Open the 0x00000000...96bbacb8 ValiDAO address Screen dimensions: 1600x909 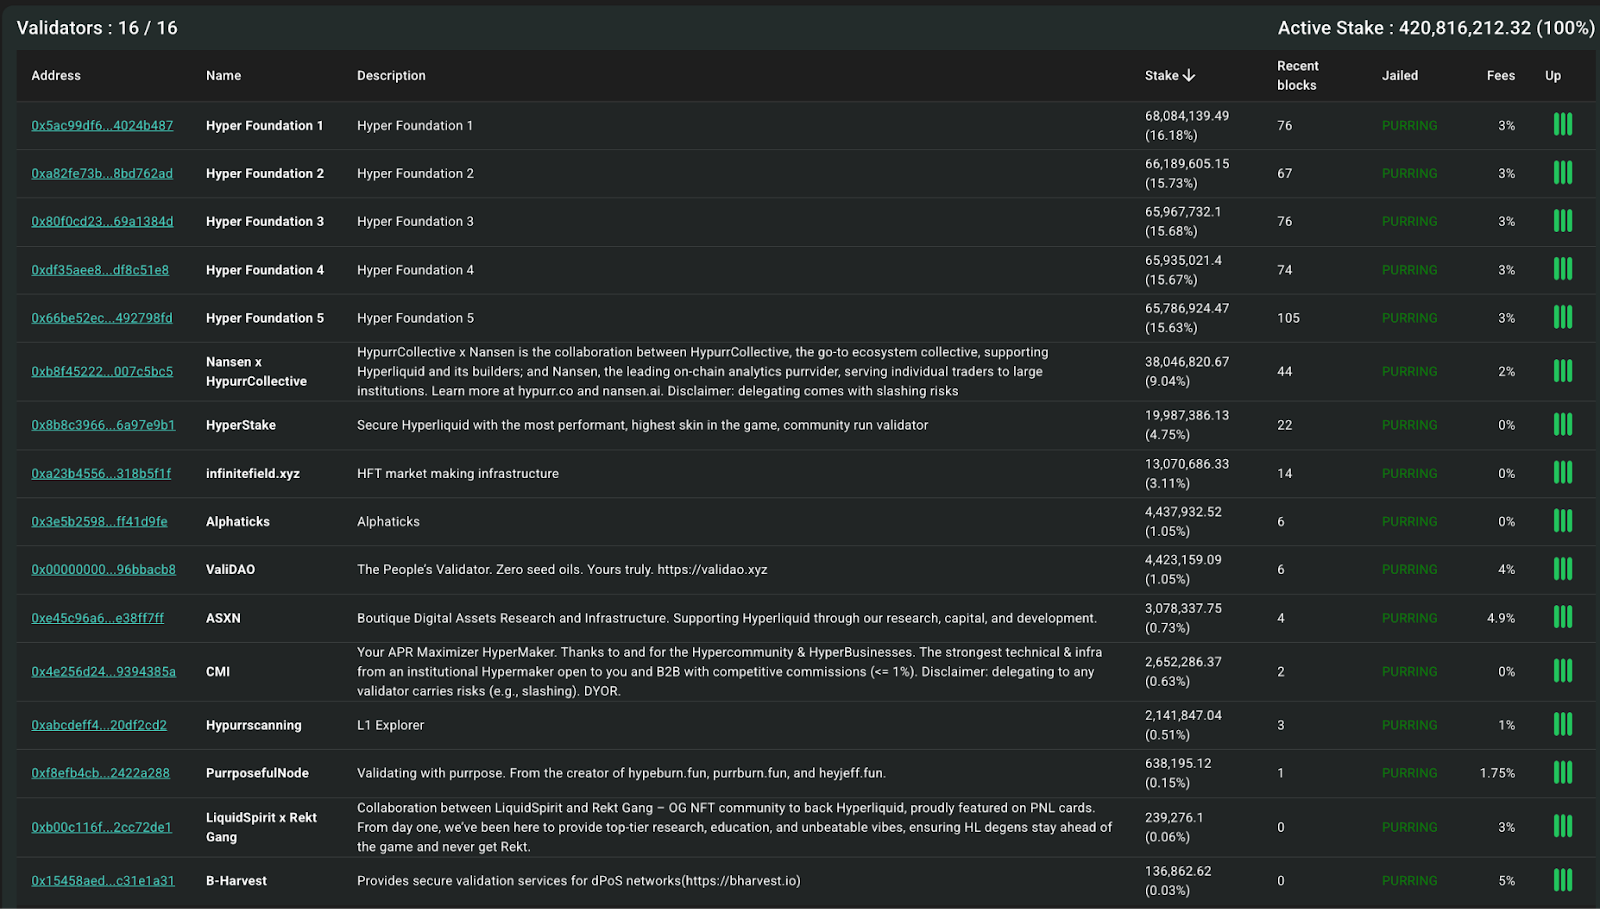[103, 569]
